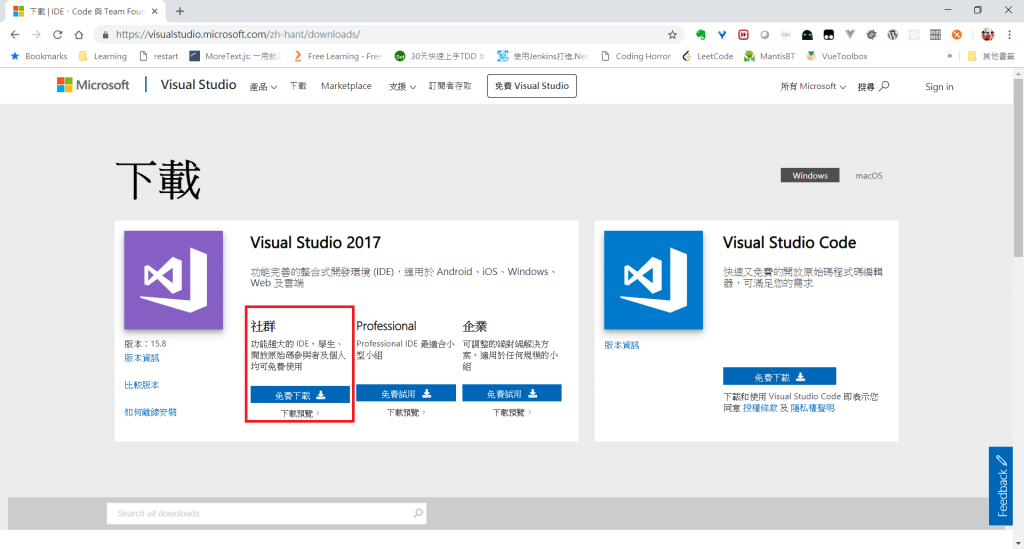Screen dimensions: 1024x549
Task: Open the black ghost extension icon
Action: pos(807,35)
